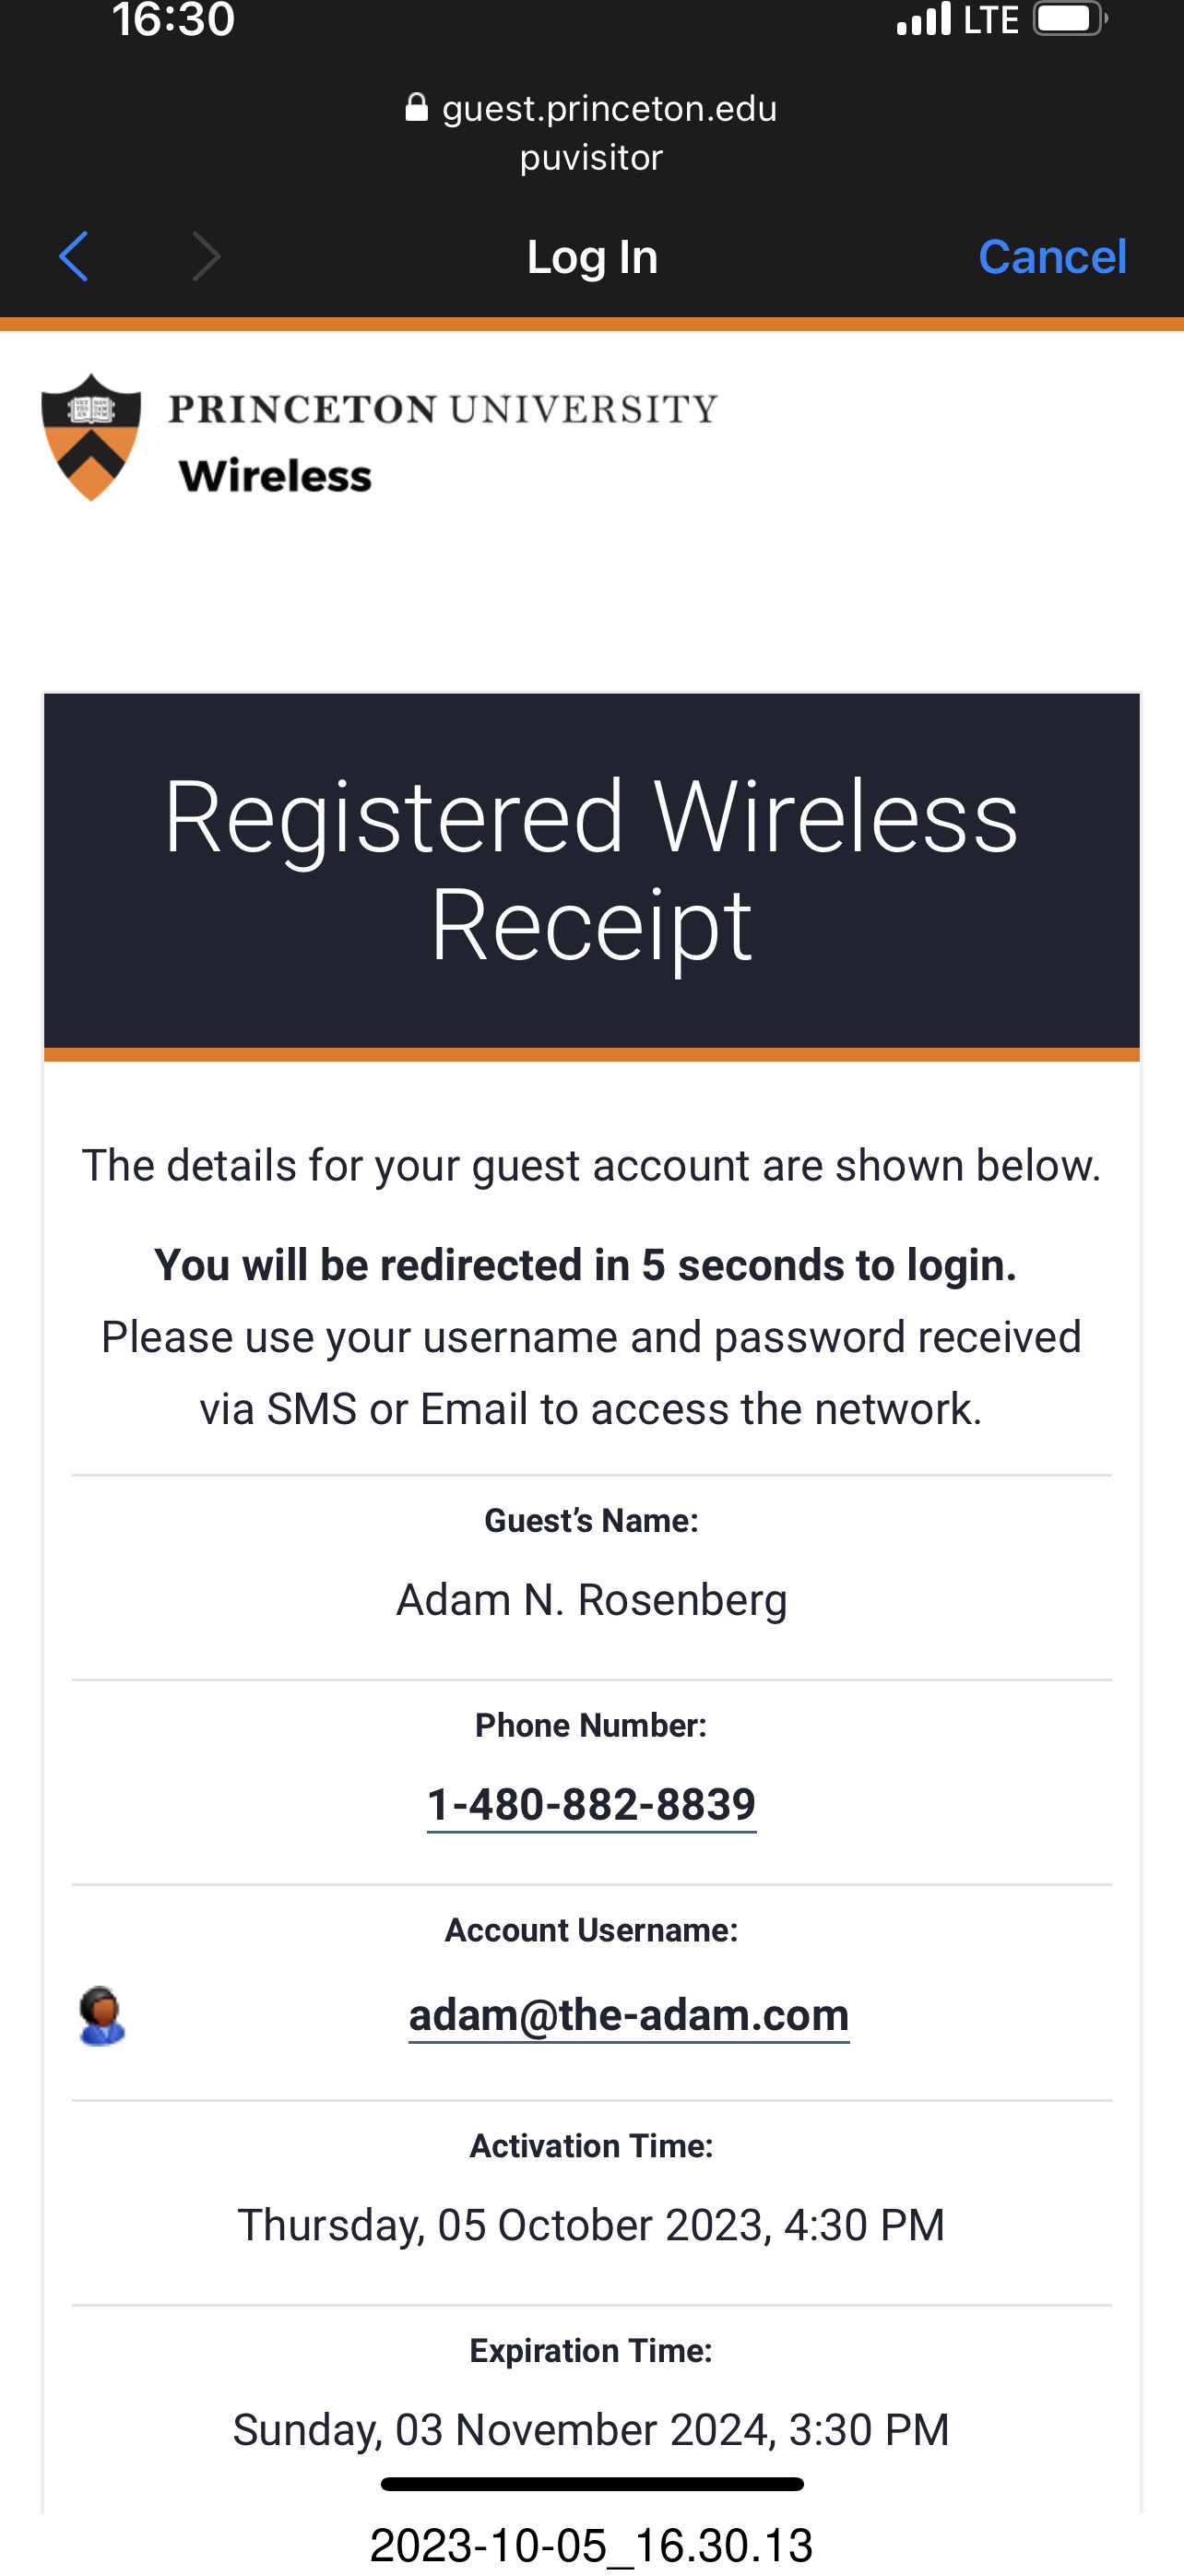The width and height of the screenshot is (1184, 2576).
Task: Tap the activation time value
Action: [x=591, y=2225]
